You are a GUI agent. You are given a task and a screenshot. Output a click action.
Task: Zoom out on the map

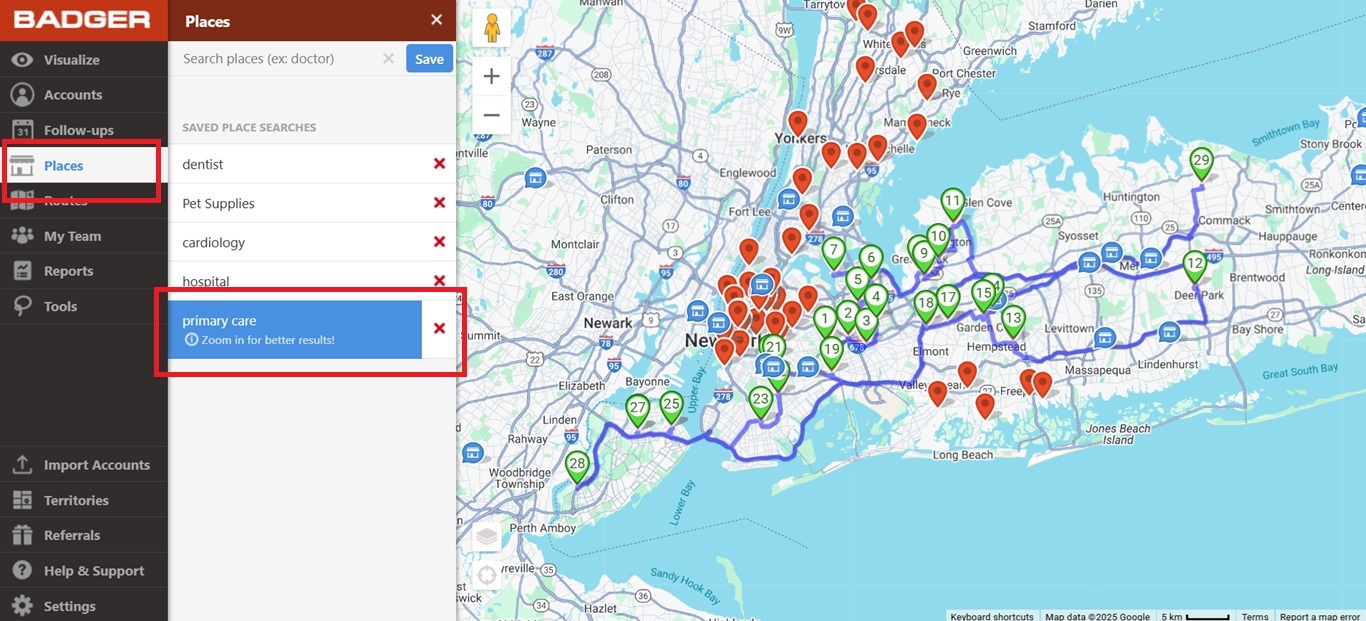(491, 115)
